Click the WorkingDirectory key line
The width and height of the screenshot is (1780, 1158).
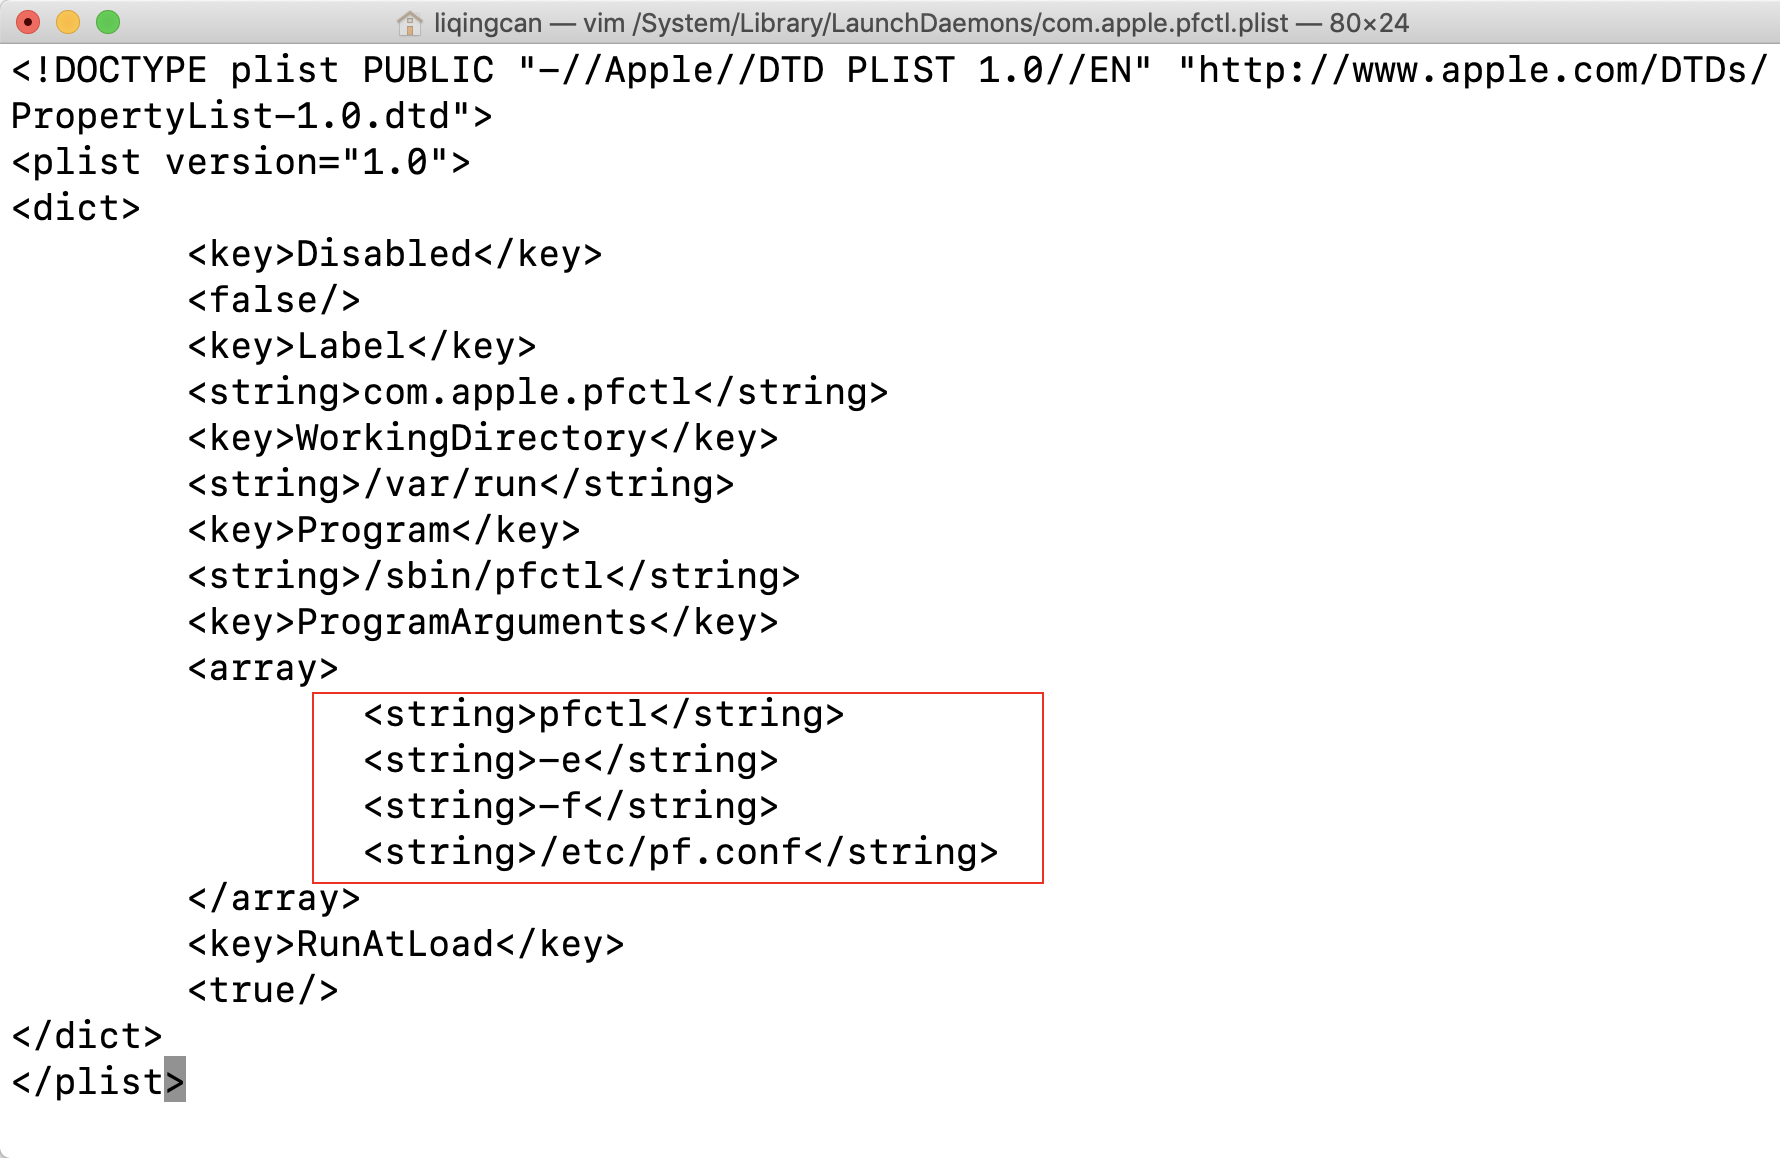(x=482, y=438)
